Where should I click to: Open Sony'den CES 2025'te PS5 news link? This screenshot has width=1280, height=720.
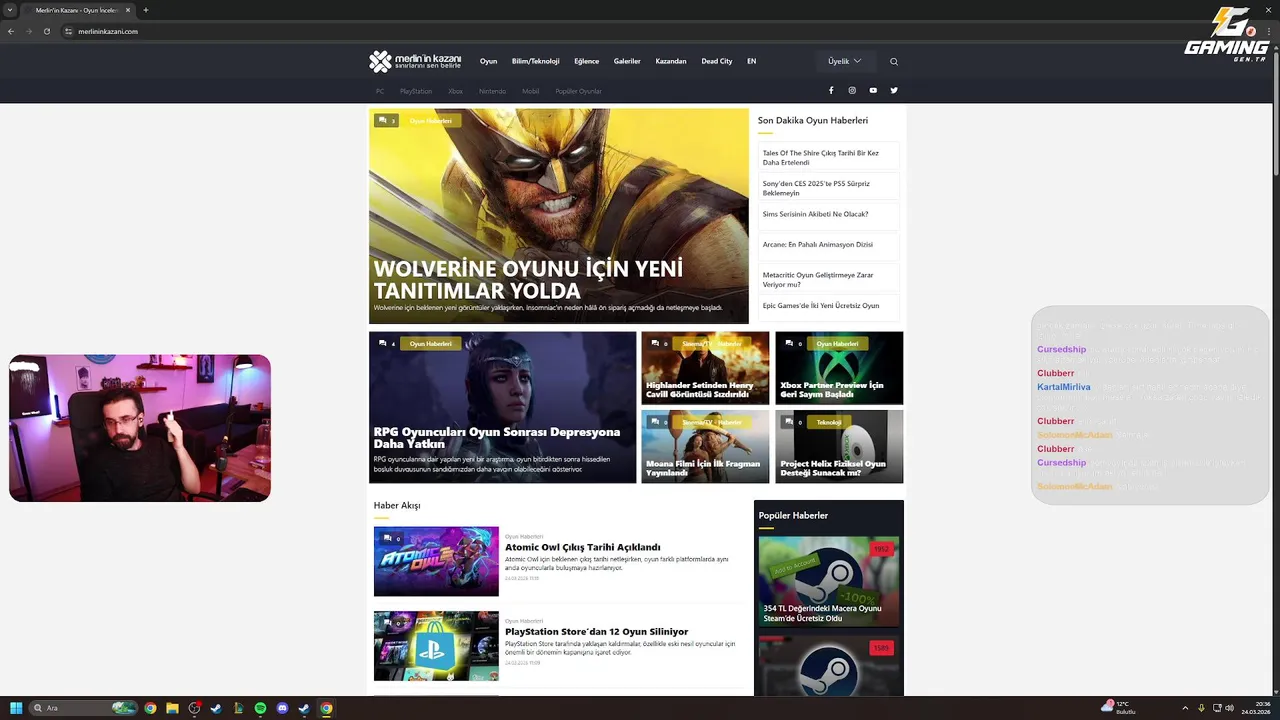[828, 188]
